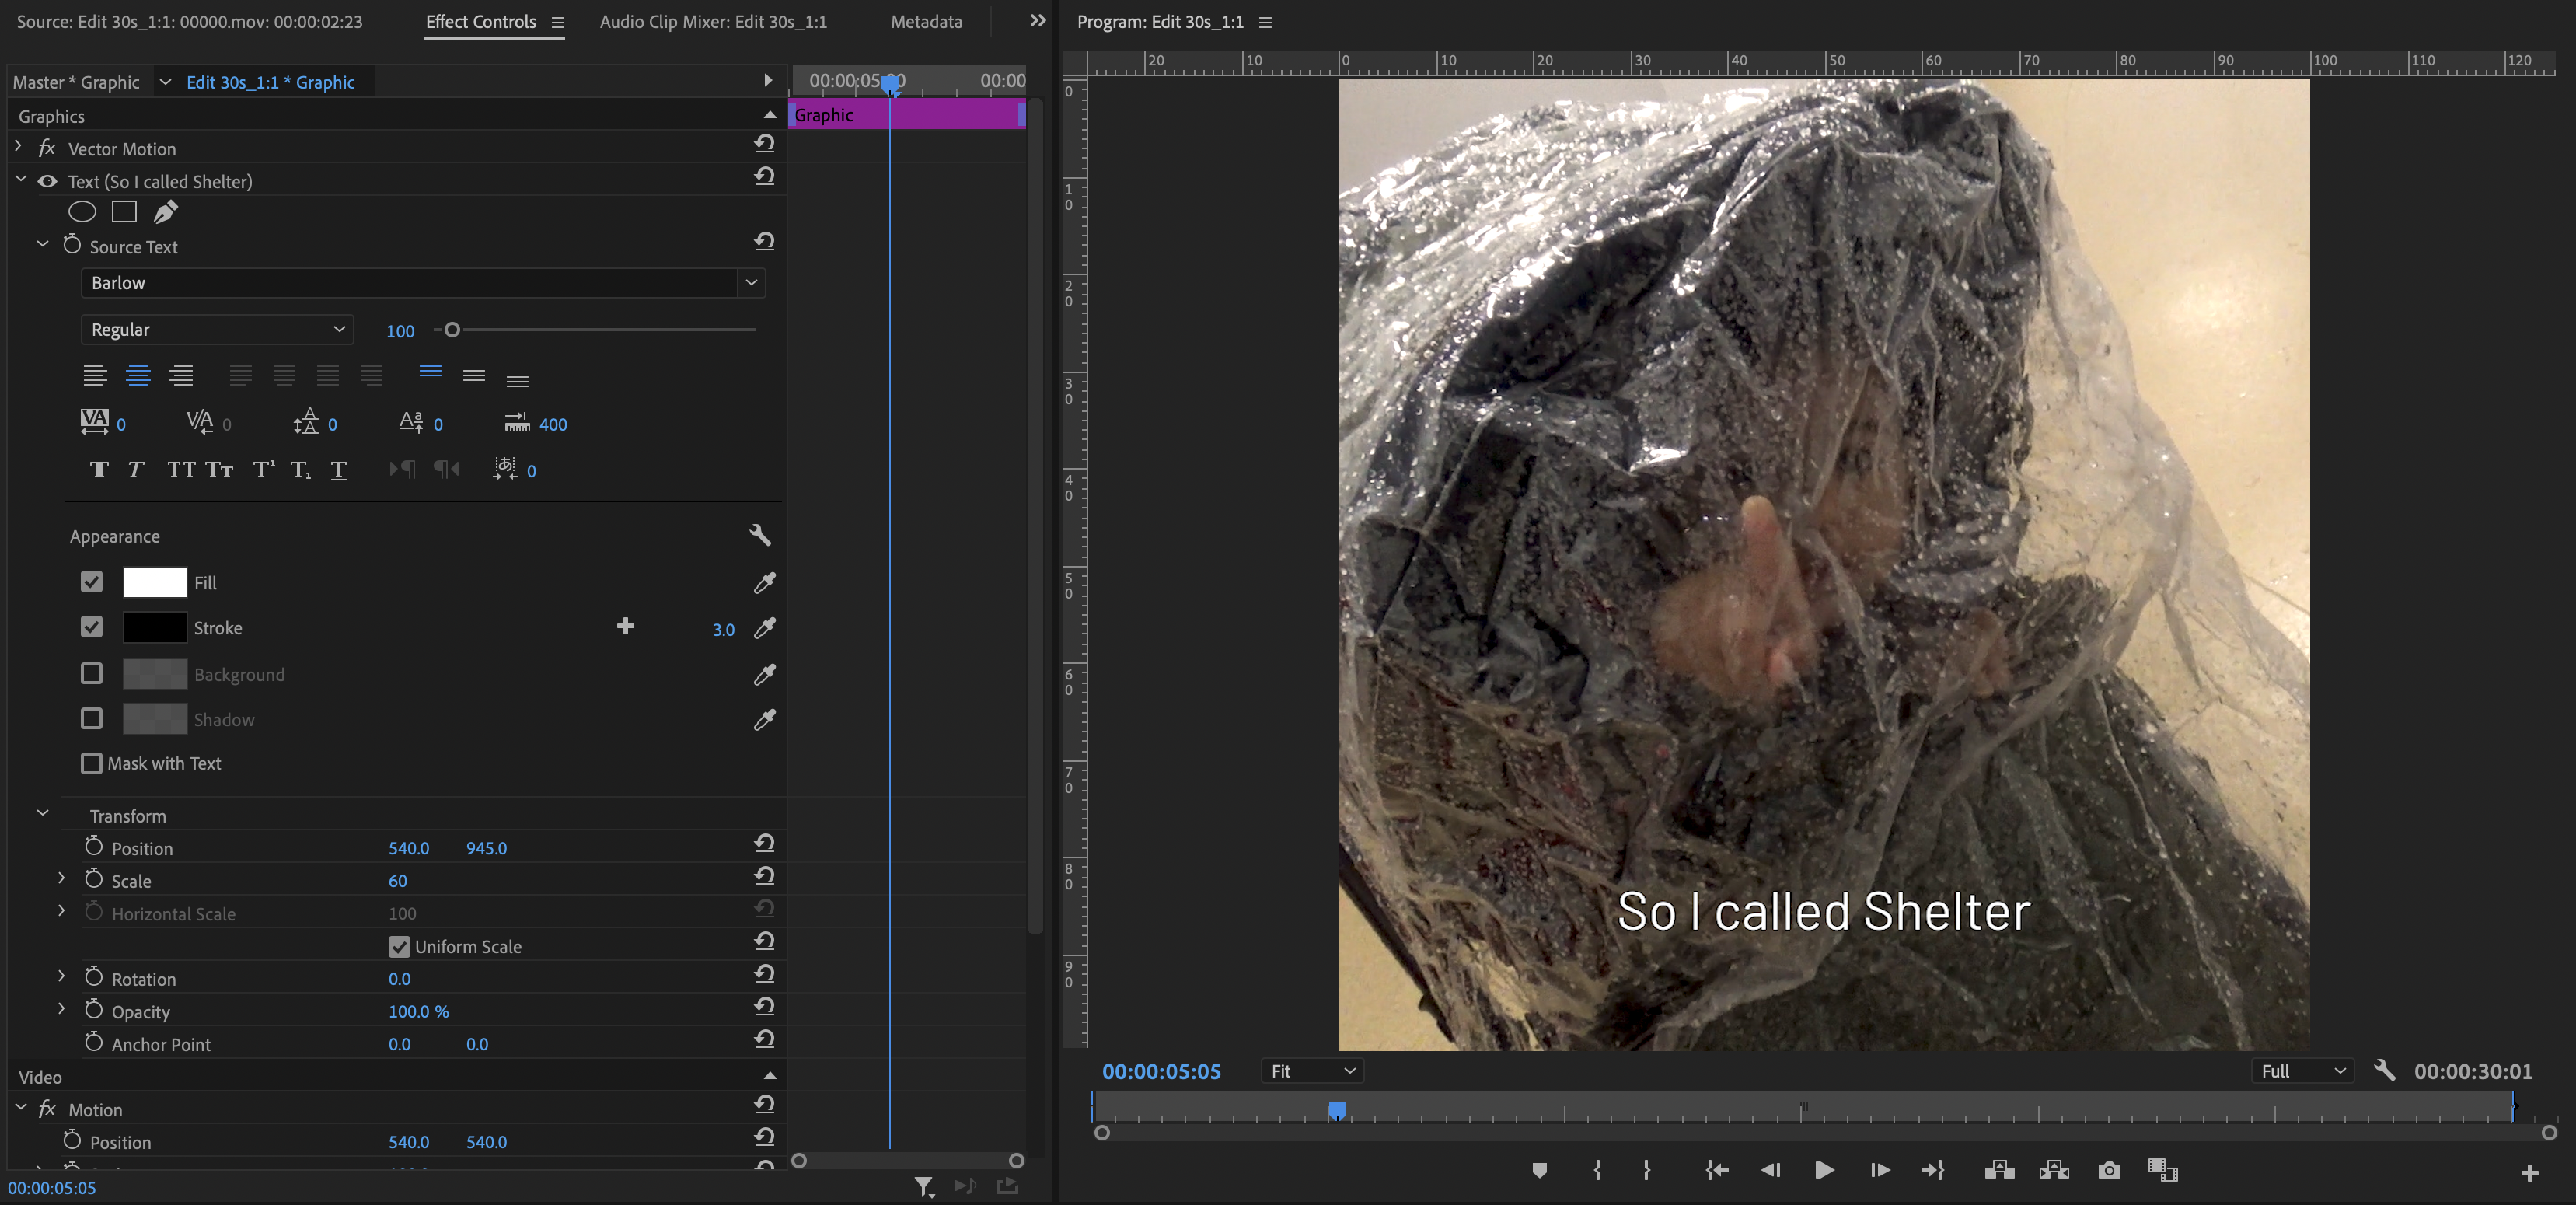The height and width of the screenshot is (1205, 2576).
Task: Open the Audio Clip Mixer tab
Action: coord(713,22)
